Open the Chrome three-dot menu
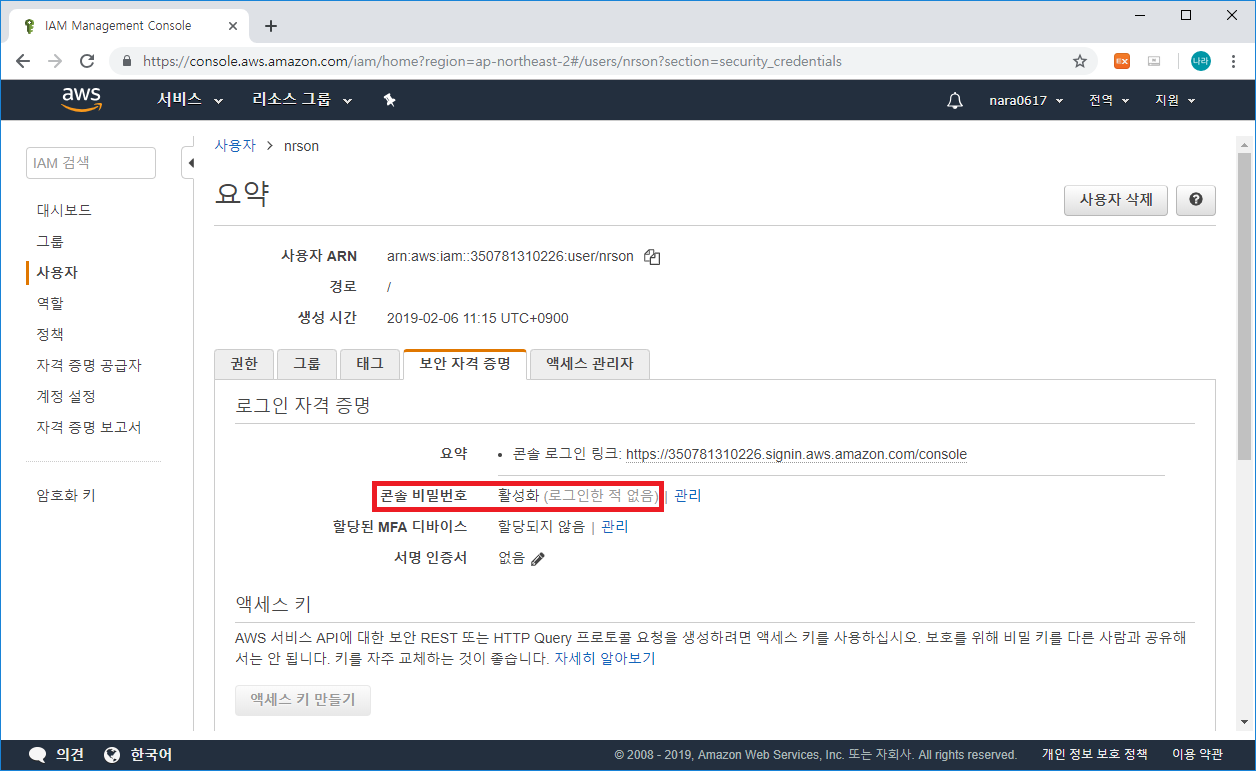Viewport: 1256px width, 771px height. [x=1234, y=61]
